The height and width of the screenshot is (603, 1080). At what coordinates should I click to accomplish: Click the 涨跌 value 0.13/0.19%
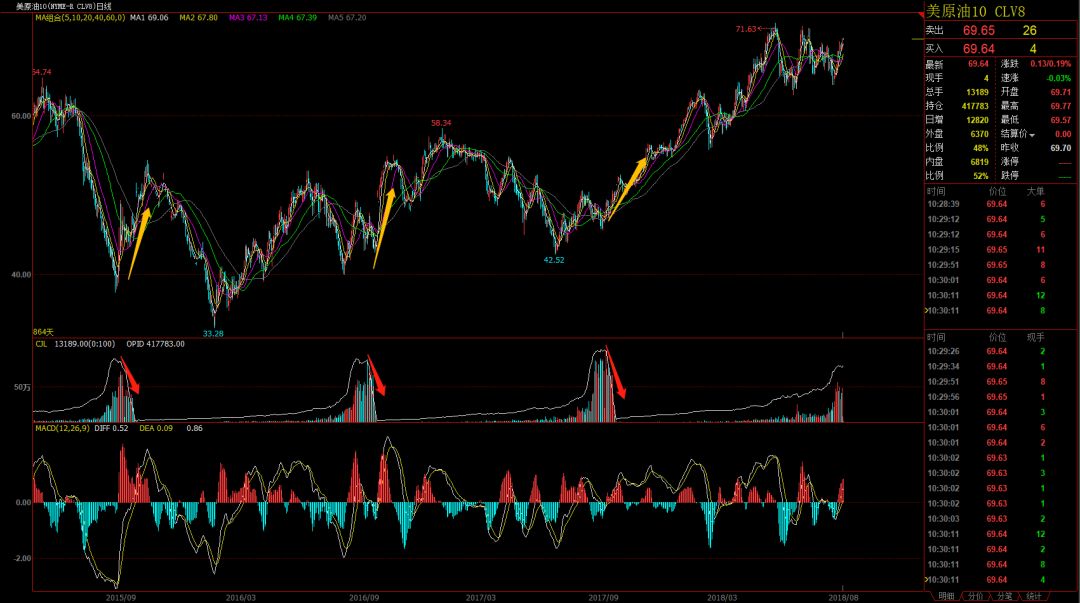coord(1050,64)
